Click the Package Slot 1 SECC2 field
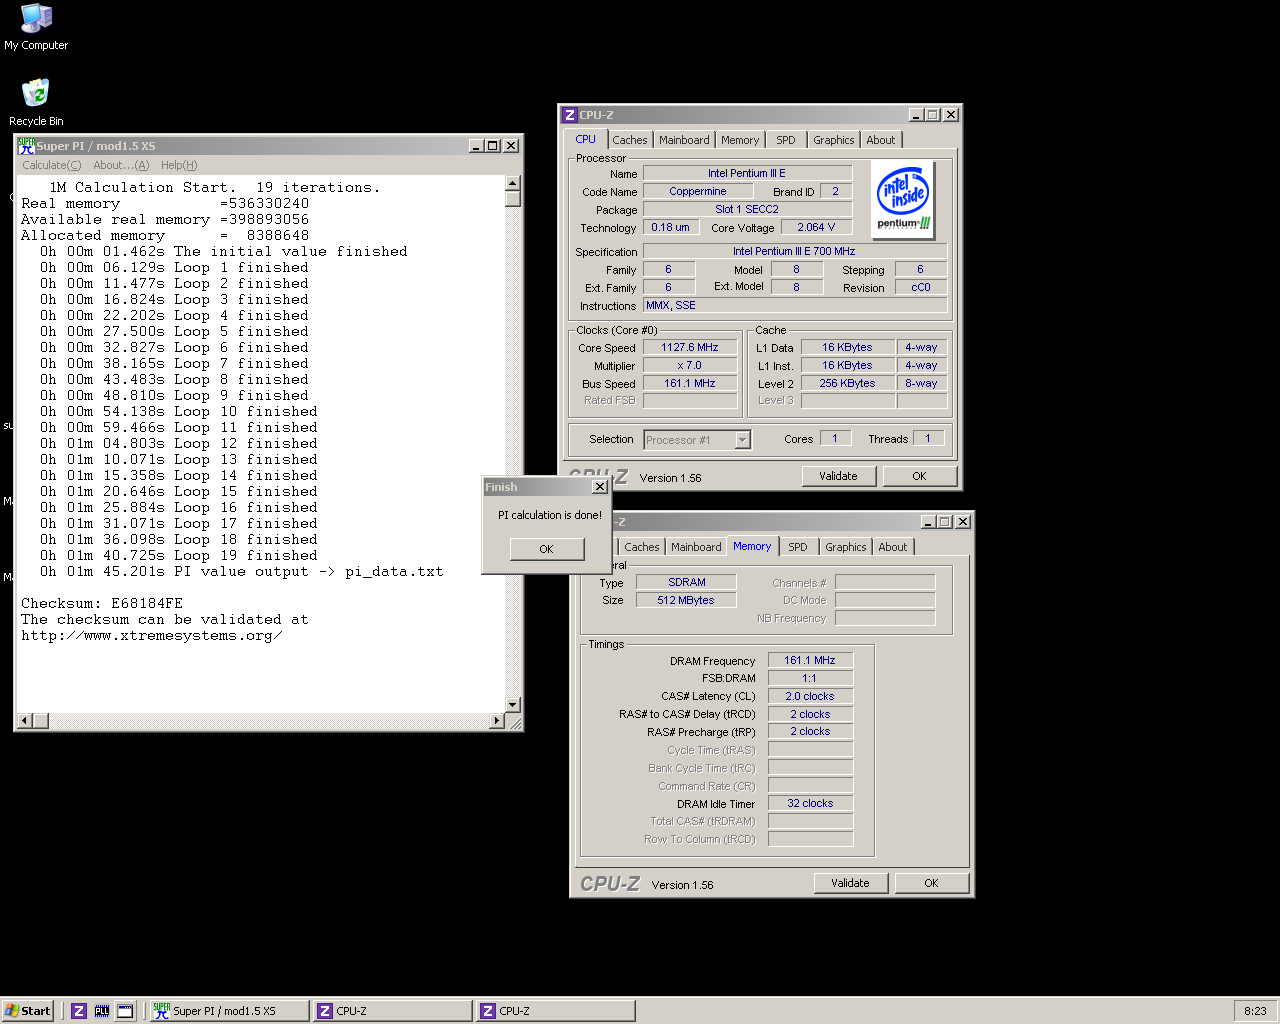The height and width of the screenshot is (1024, 1280). (747, 209)
